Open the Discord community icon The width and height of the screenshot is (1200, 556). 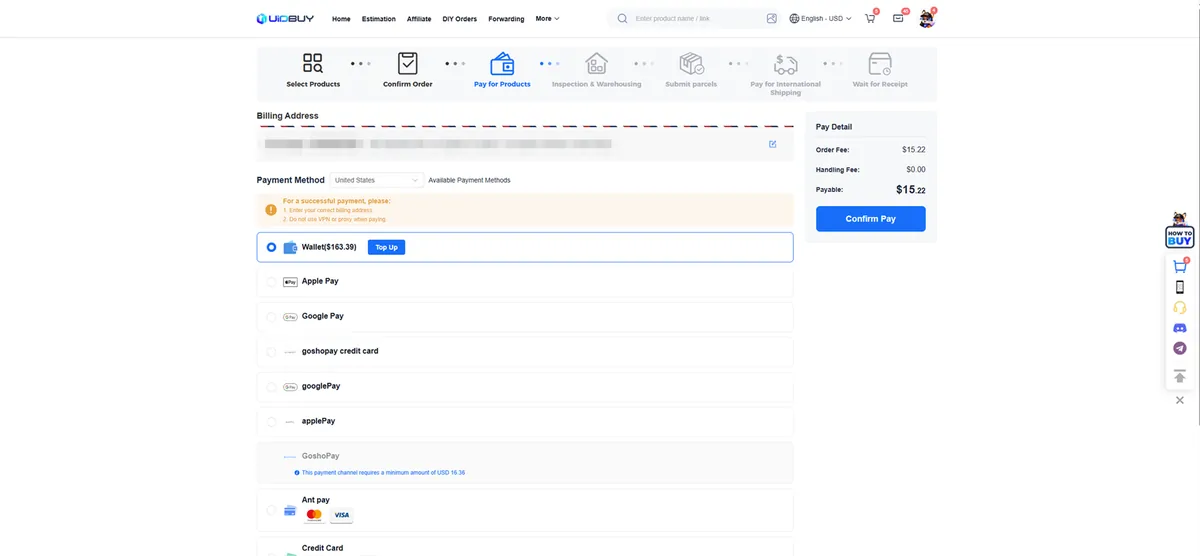[1180, 328]
